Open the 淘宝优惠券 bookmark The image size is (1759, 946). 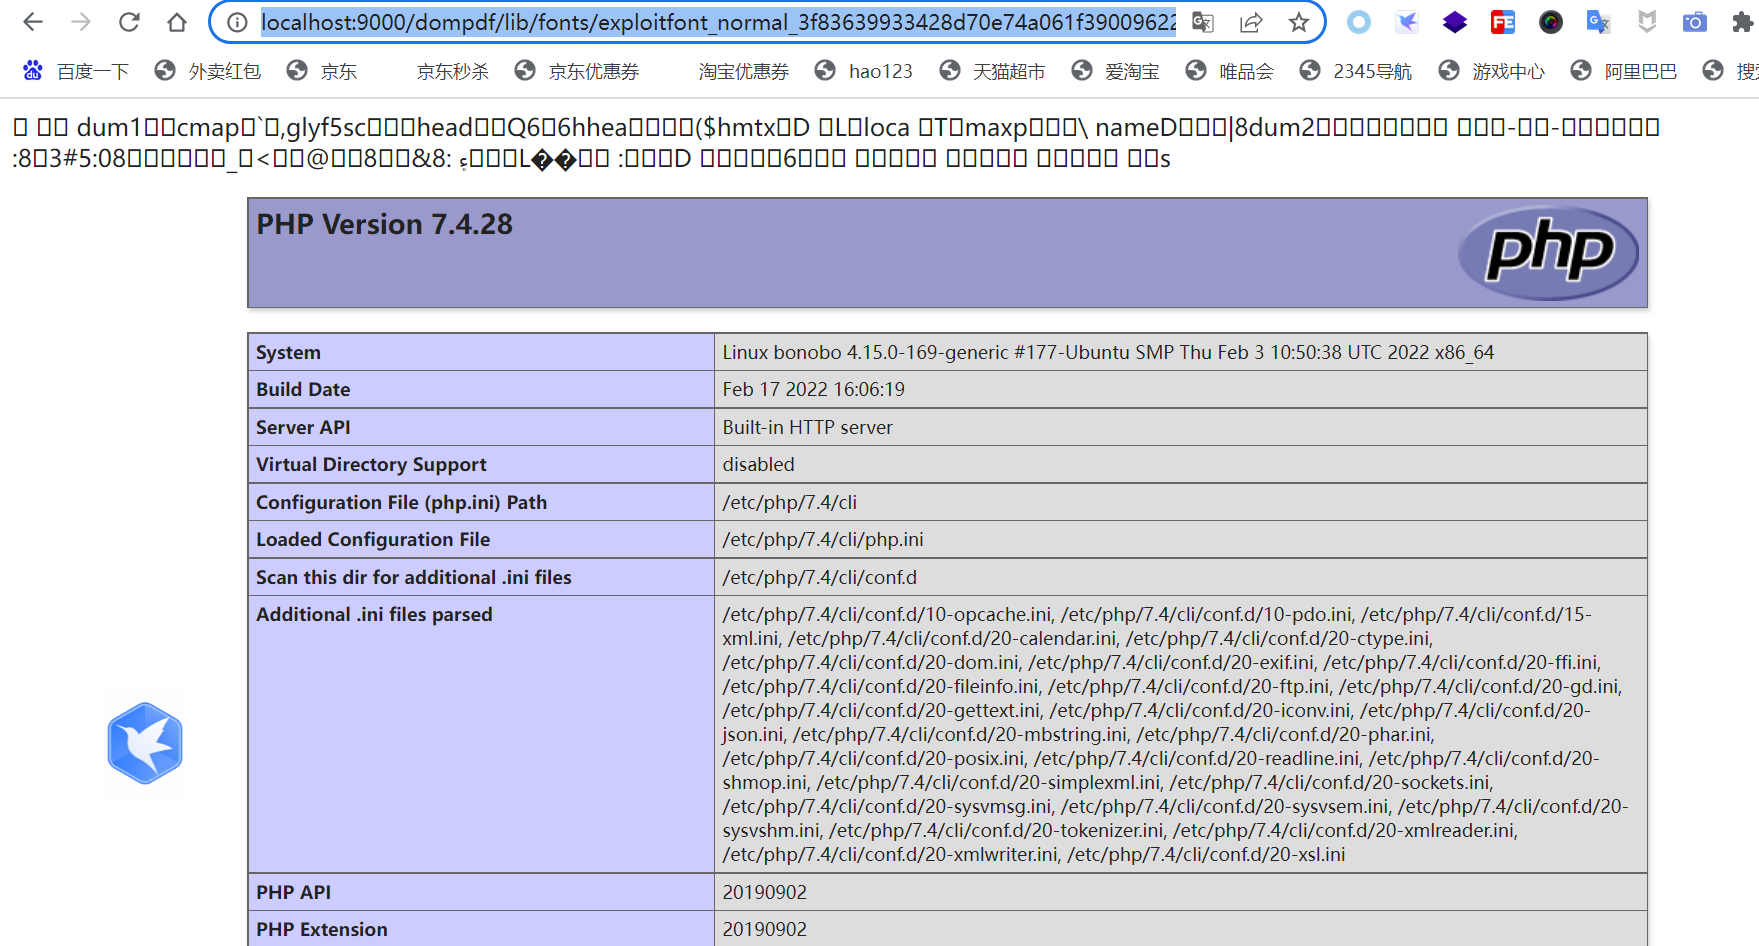point(743,71)
